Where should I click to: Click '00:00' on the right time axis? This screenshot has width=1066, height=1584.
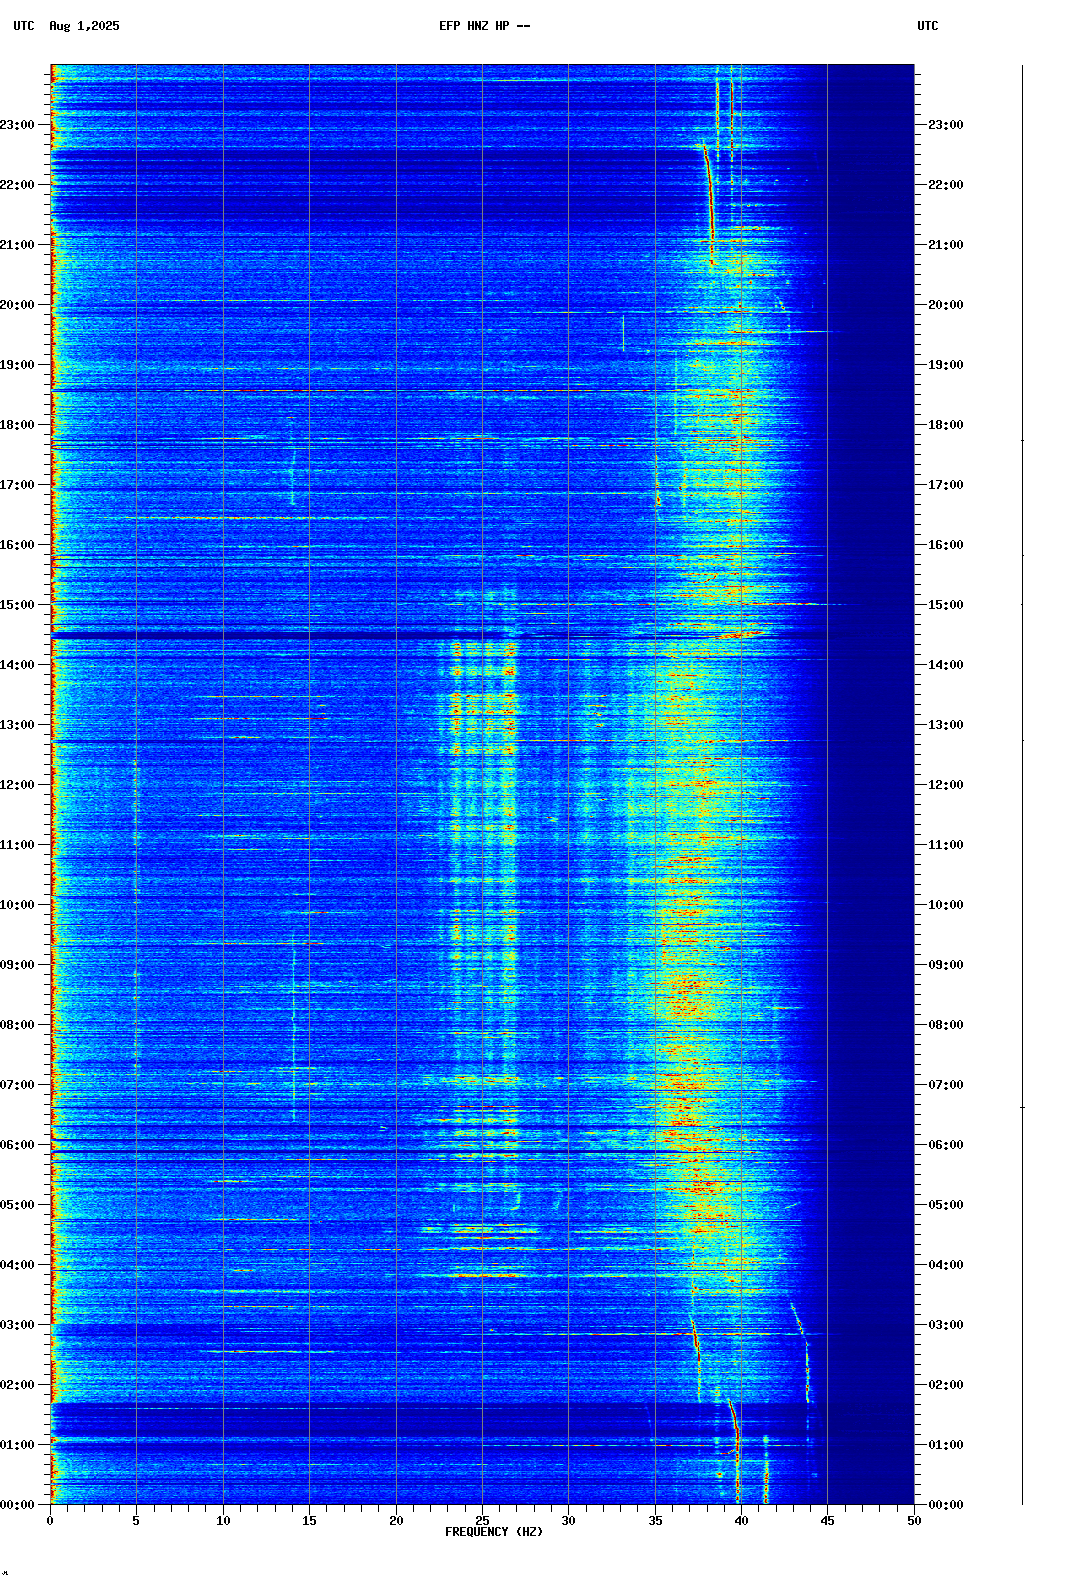(x=946, y=1505)
